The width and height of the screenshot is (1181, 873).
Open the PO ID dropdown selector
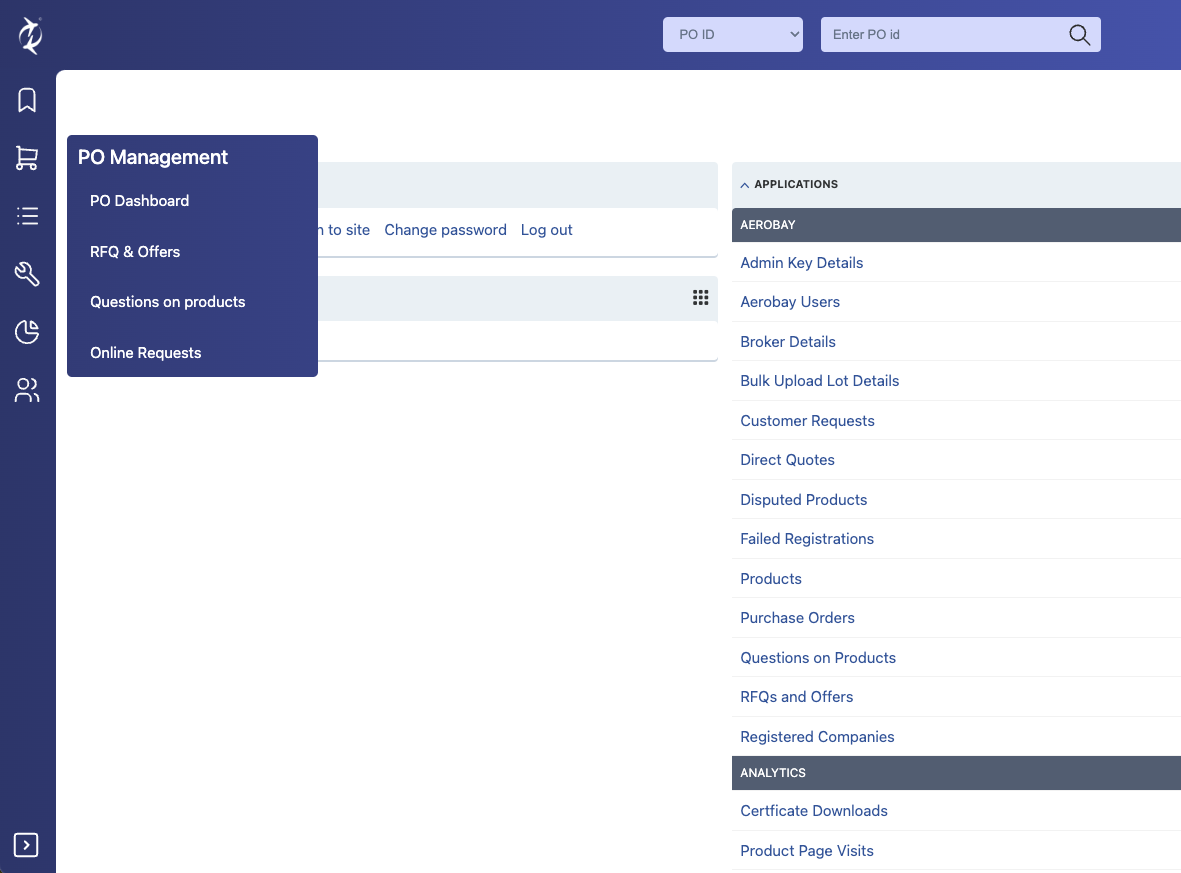(732, 34)
